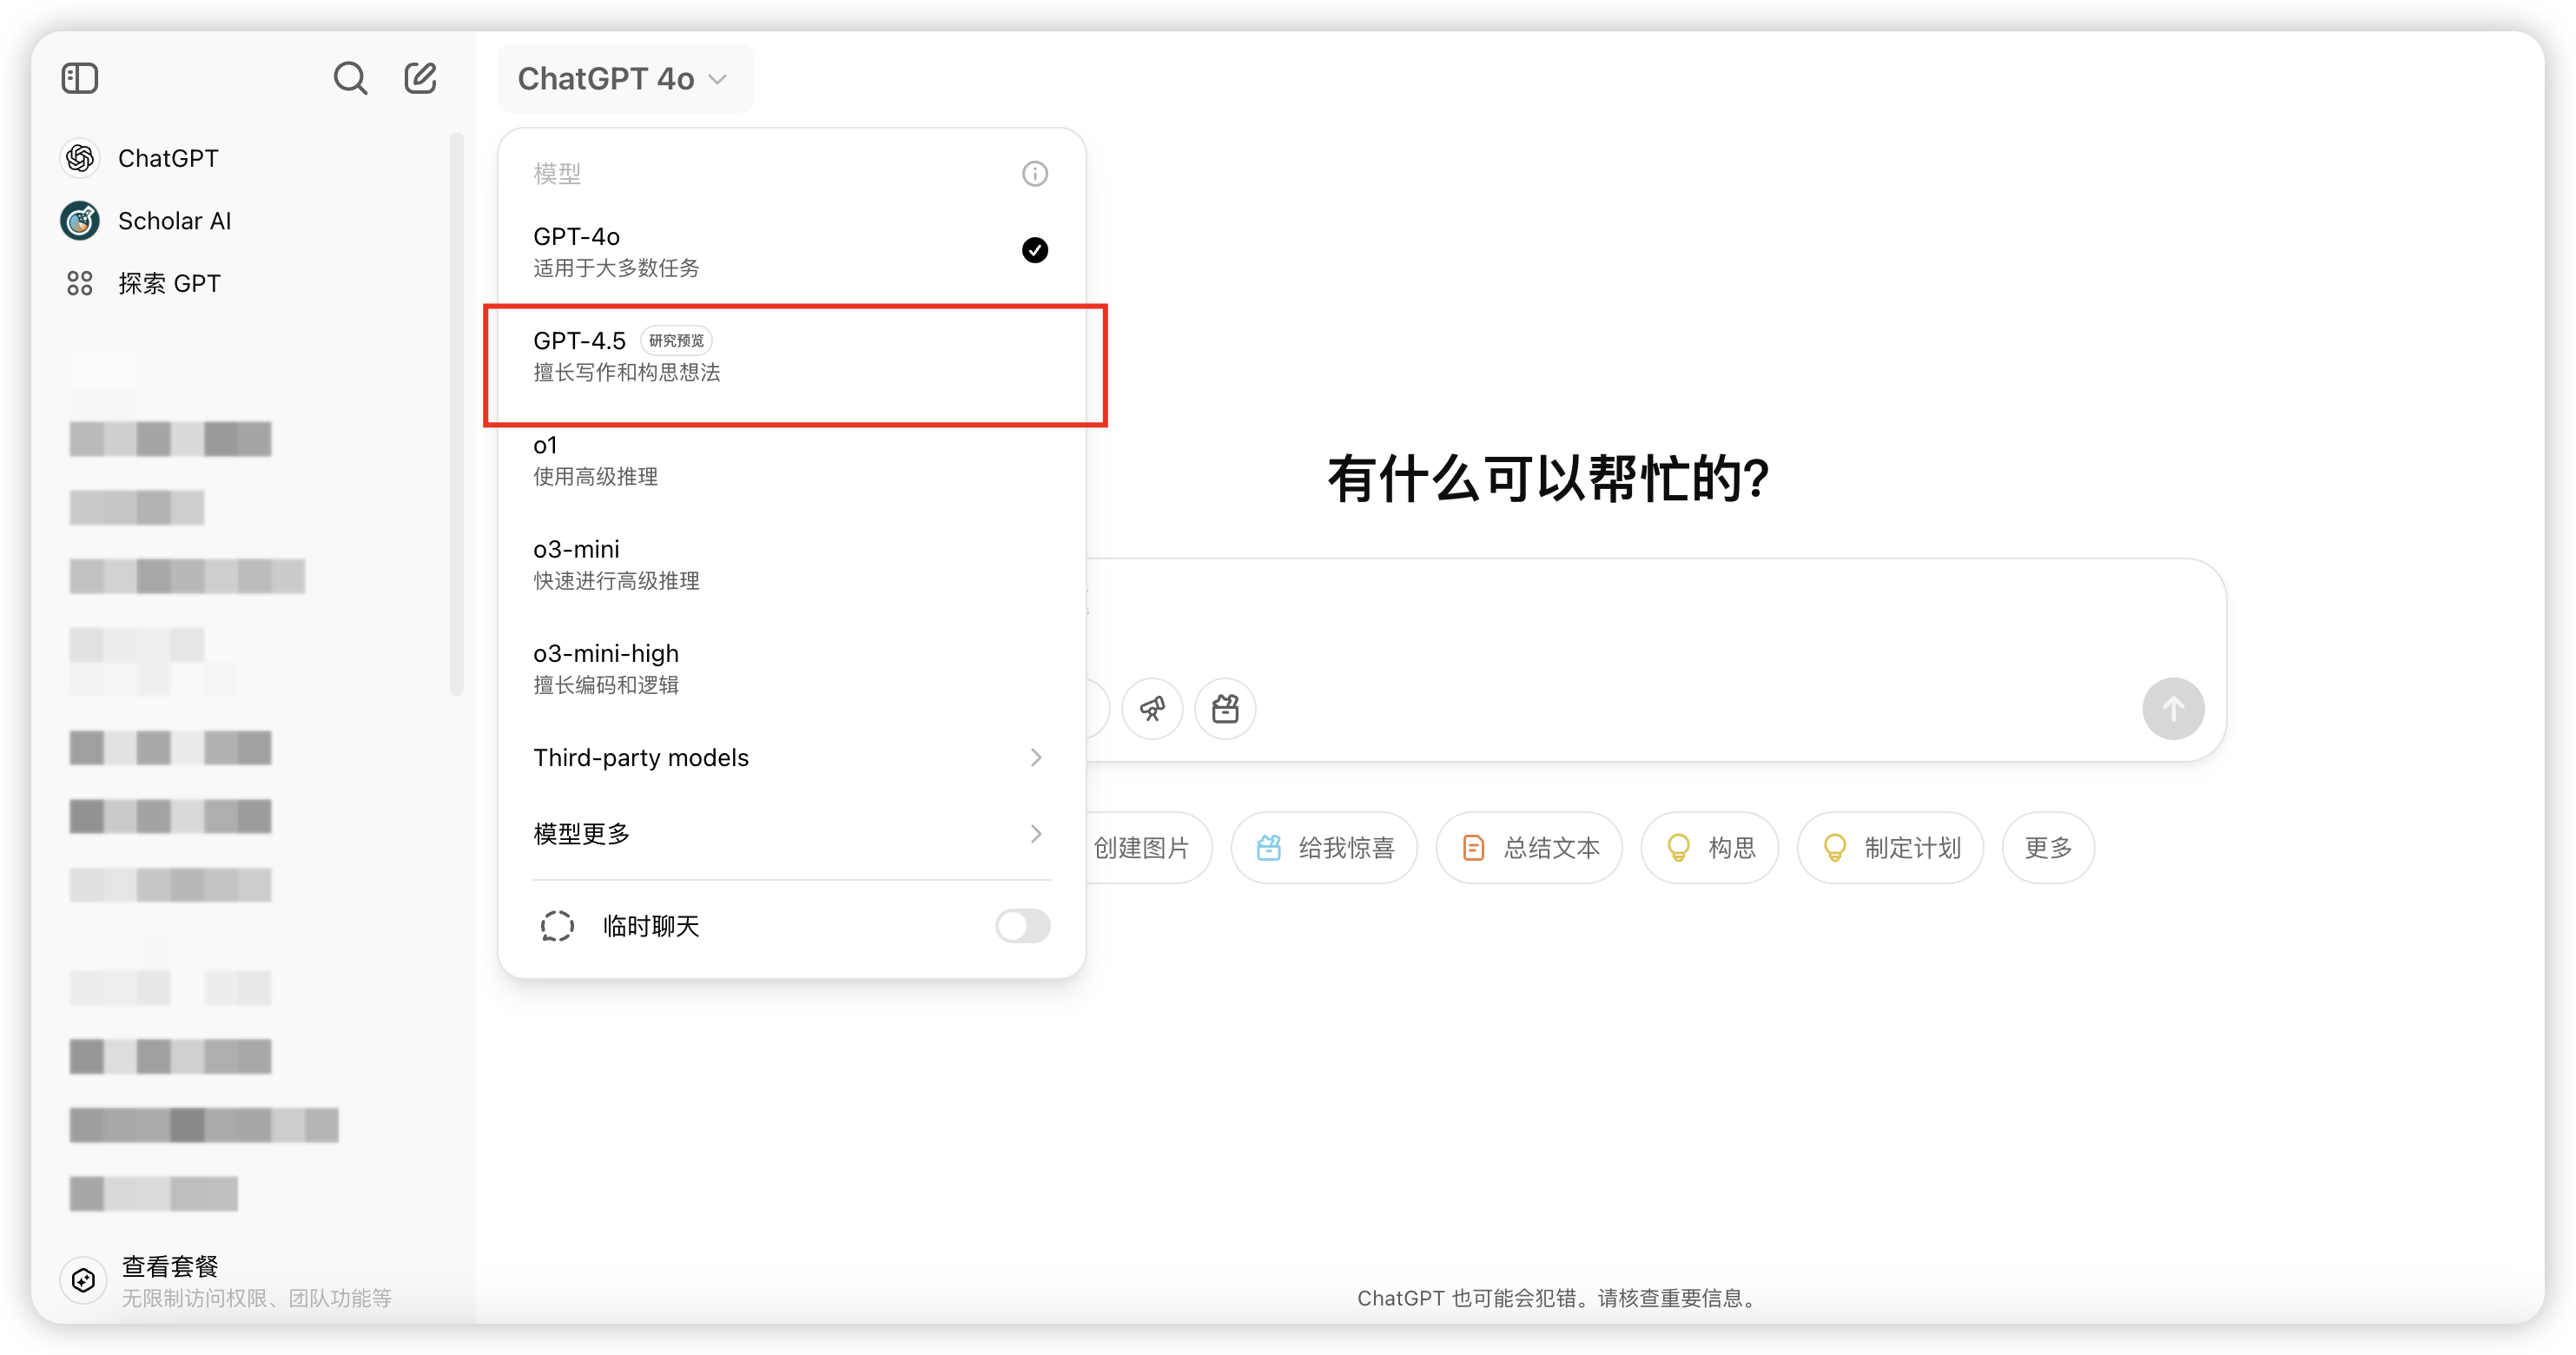The width and height of the screenshot is (2576, 1355).
Task: Select the GPT-4.5 model option
Action: click(791, 356)
